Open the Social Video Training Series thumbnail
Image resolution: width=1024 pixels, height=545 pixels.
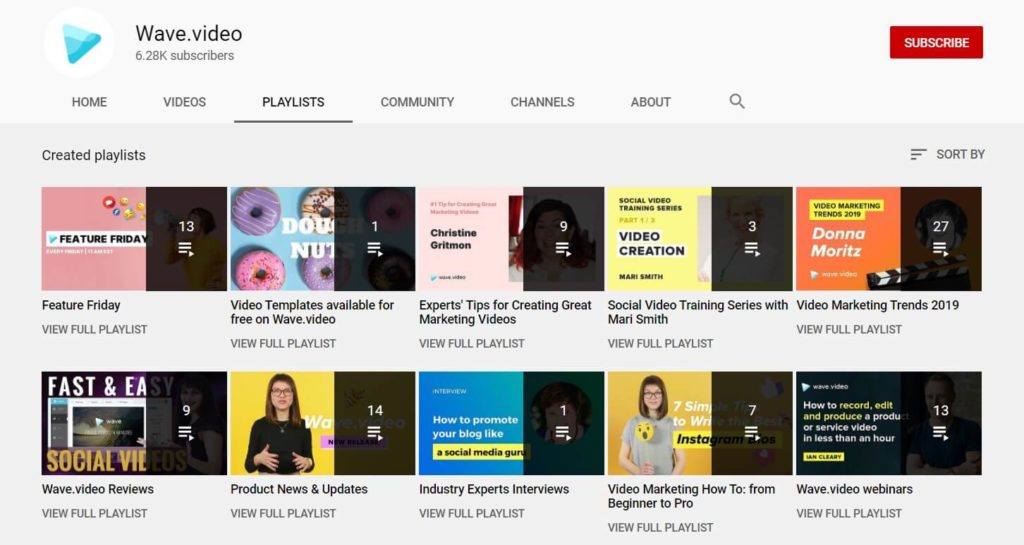click(660, 238)
